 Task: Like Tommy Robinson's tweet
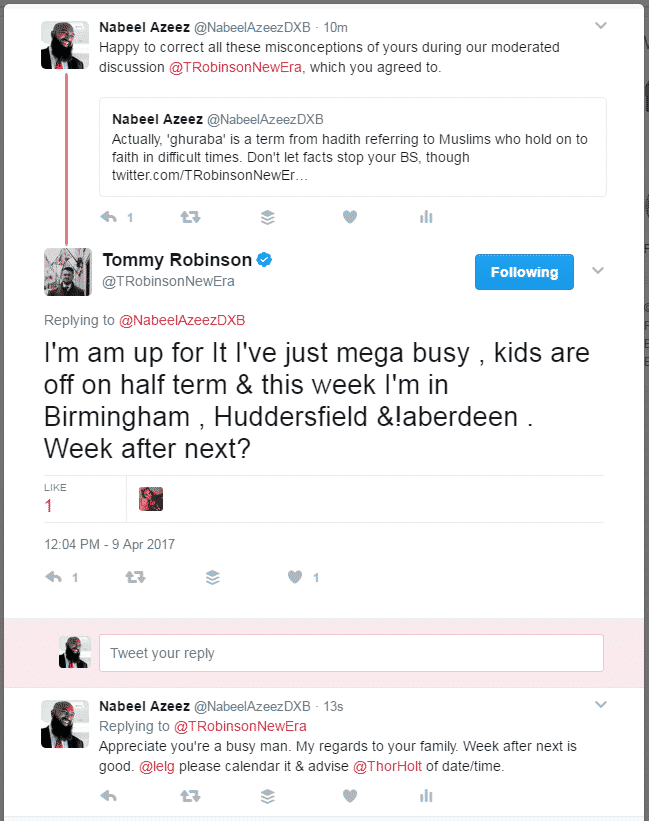pos(295,577)
